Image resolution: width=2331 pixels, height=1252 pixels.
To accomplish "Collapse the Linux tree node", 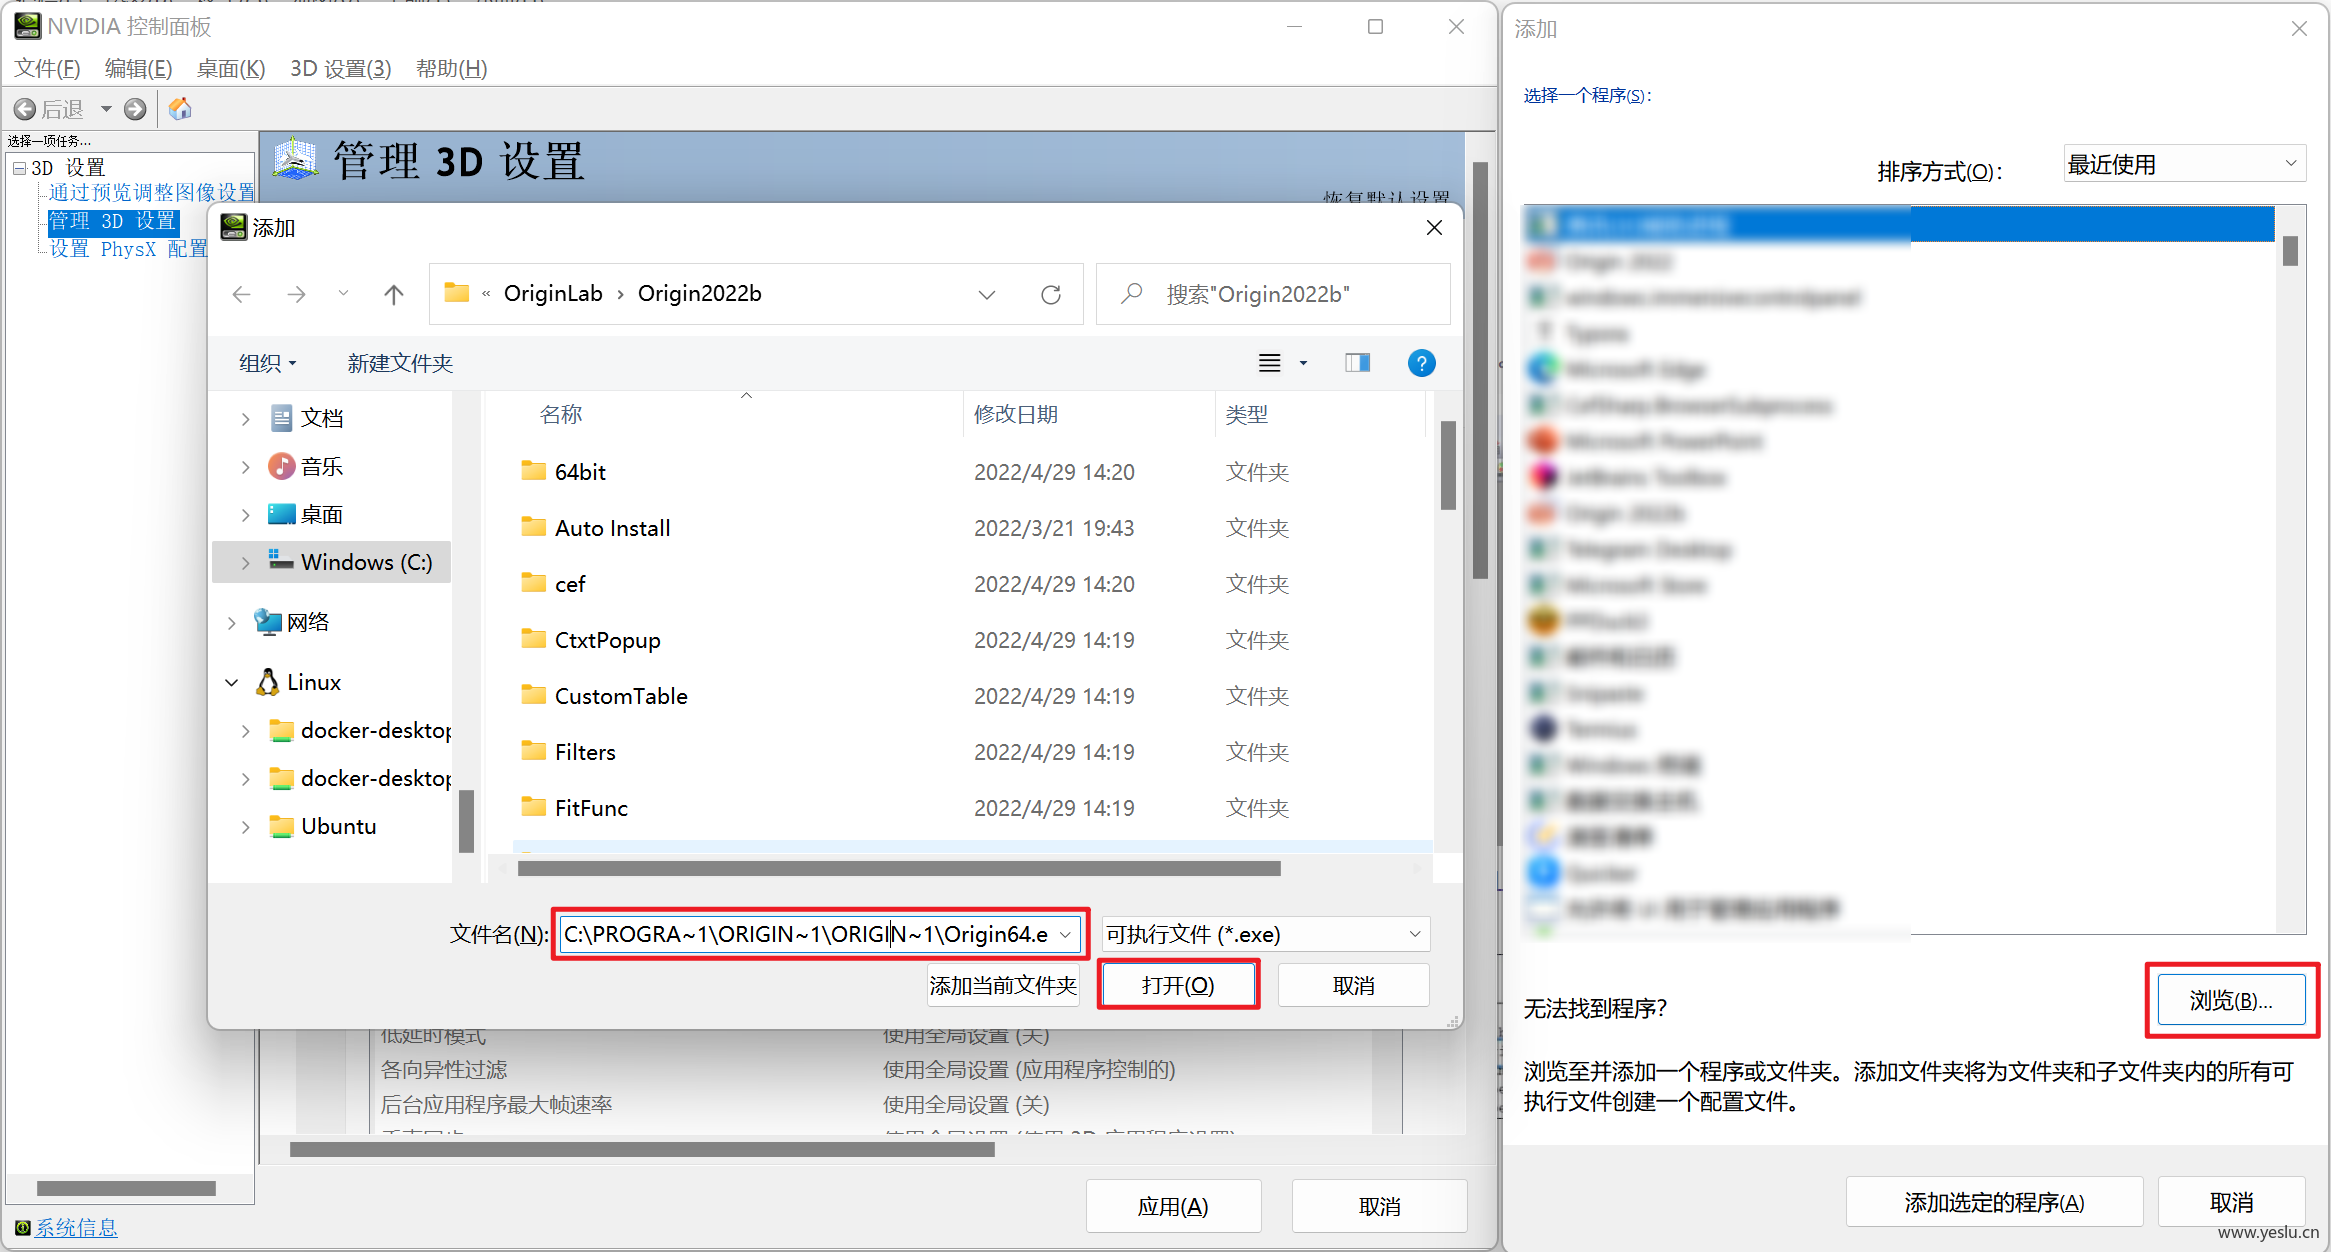I will pos(231,682).
